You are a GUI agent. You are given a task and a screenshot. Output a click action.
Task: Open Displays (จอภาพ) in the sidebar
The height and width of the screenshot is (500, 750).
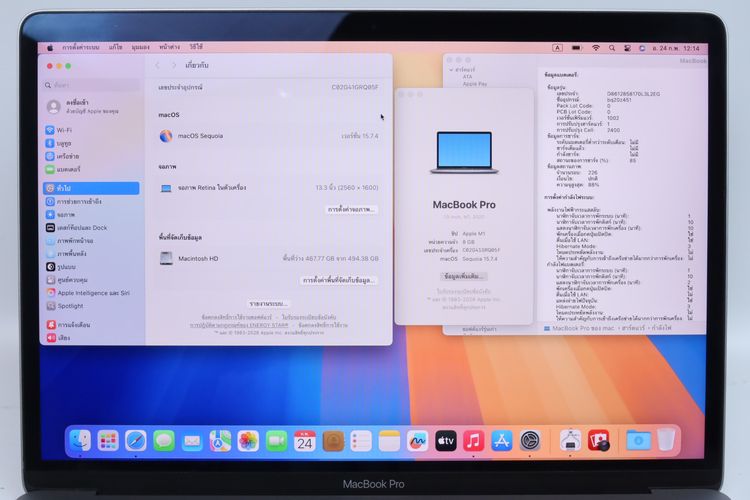[60, 214]
